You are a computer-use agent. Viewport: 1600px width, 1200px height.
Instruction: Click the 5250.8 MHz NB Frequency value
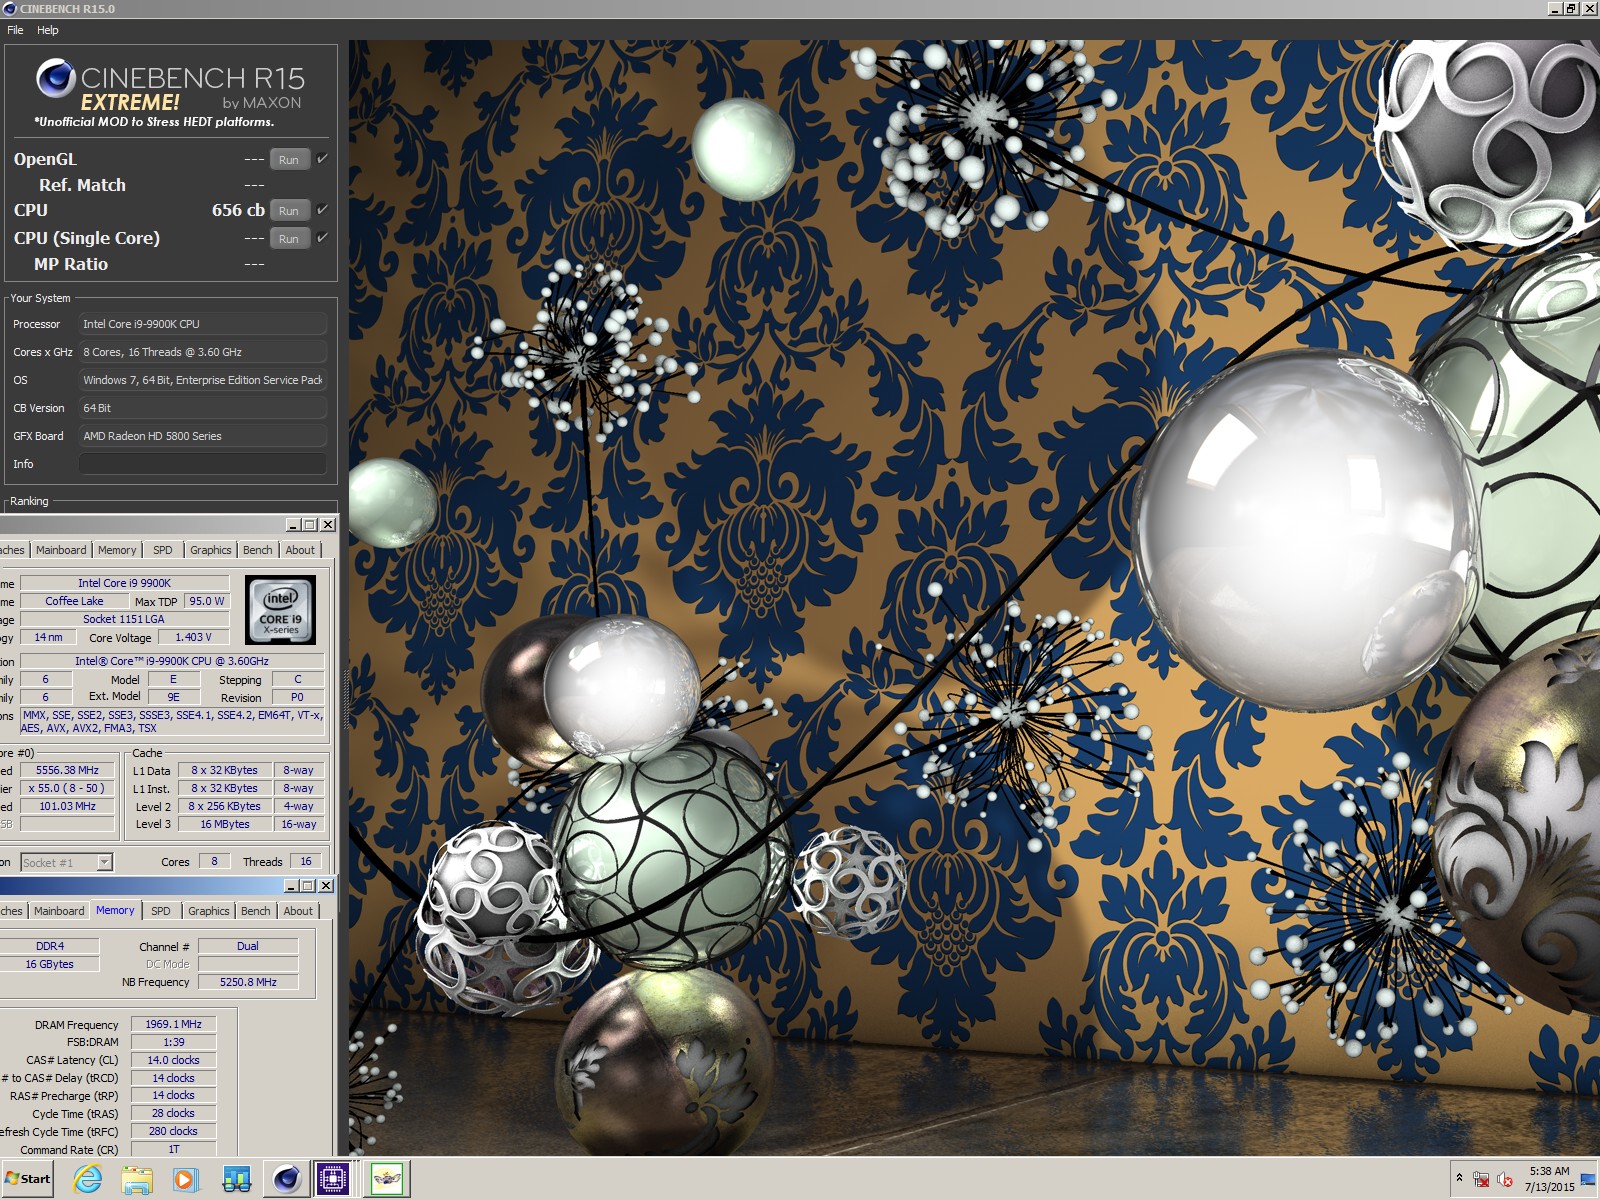coord(248,982)
